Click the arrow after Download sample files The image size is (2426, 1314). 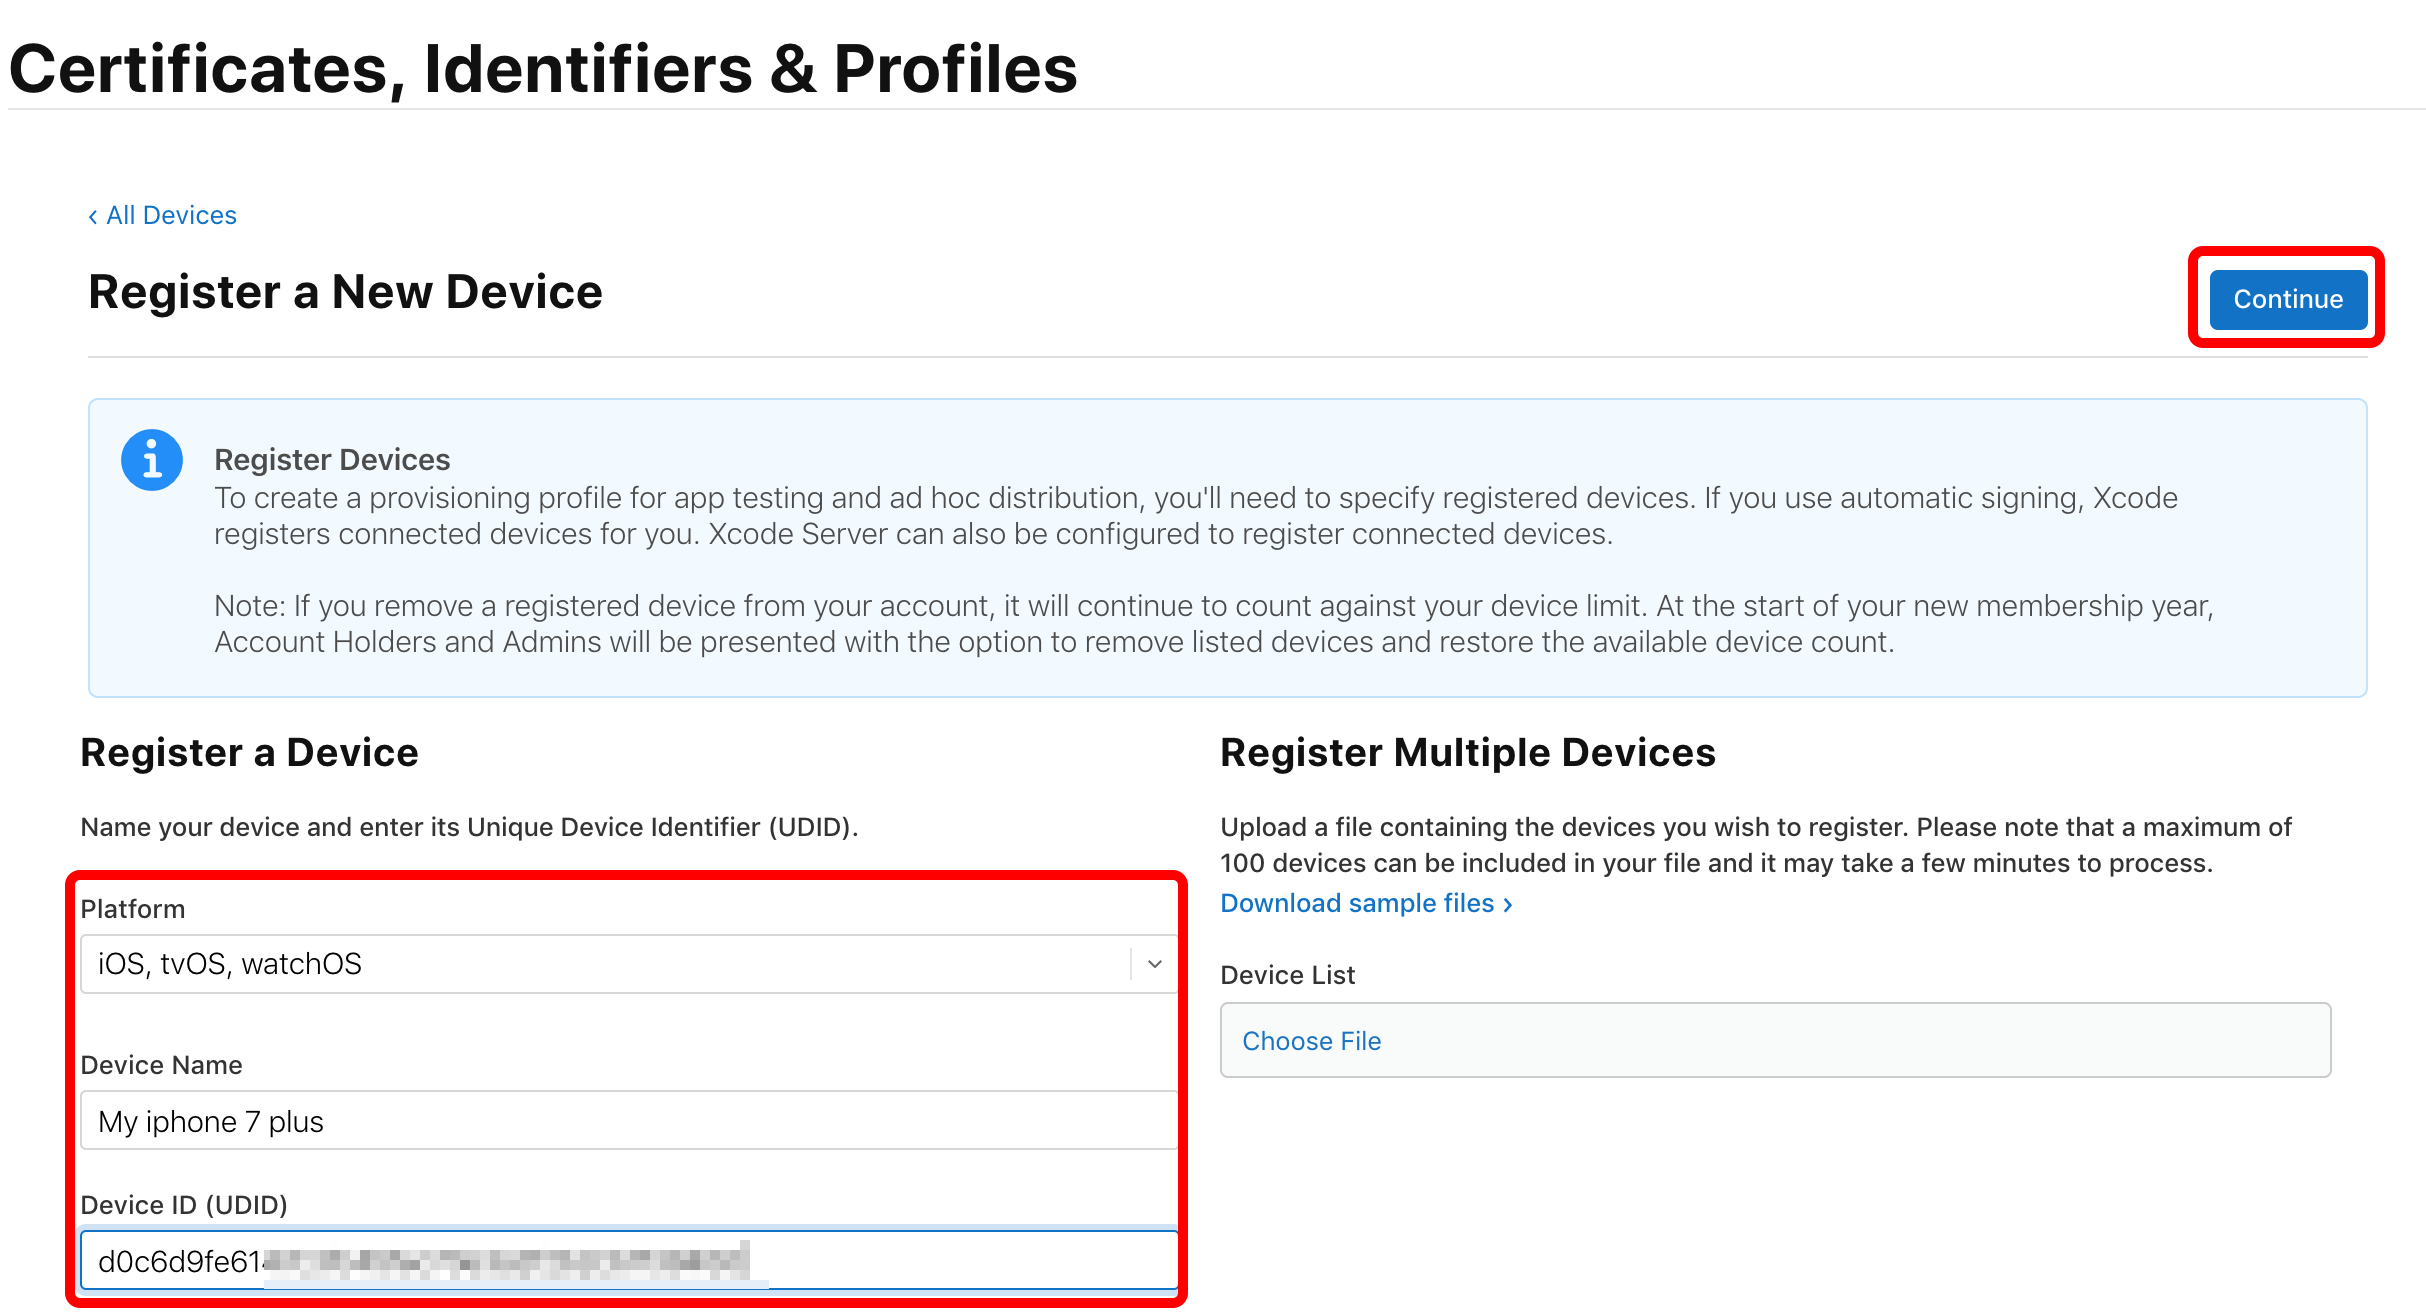coord(1508,905)
